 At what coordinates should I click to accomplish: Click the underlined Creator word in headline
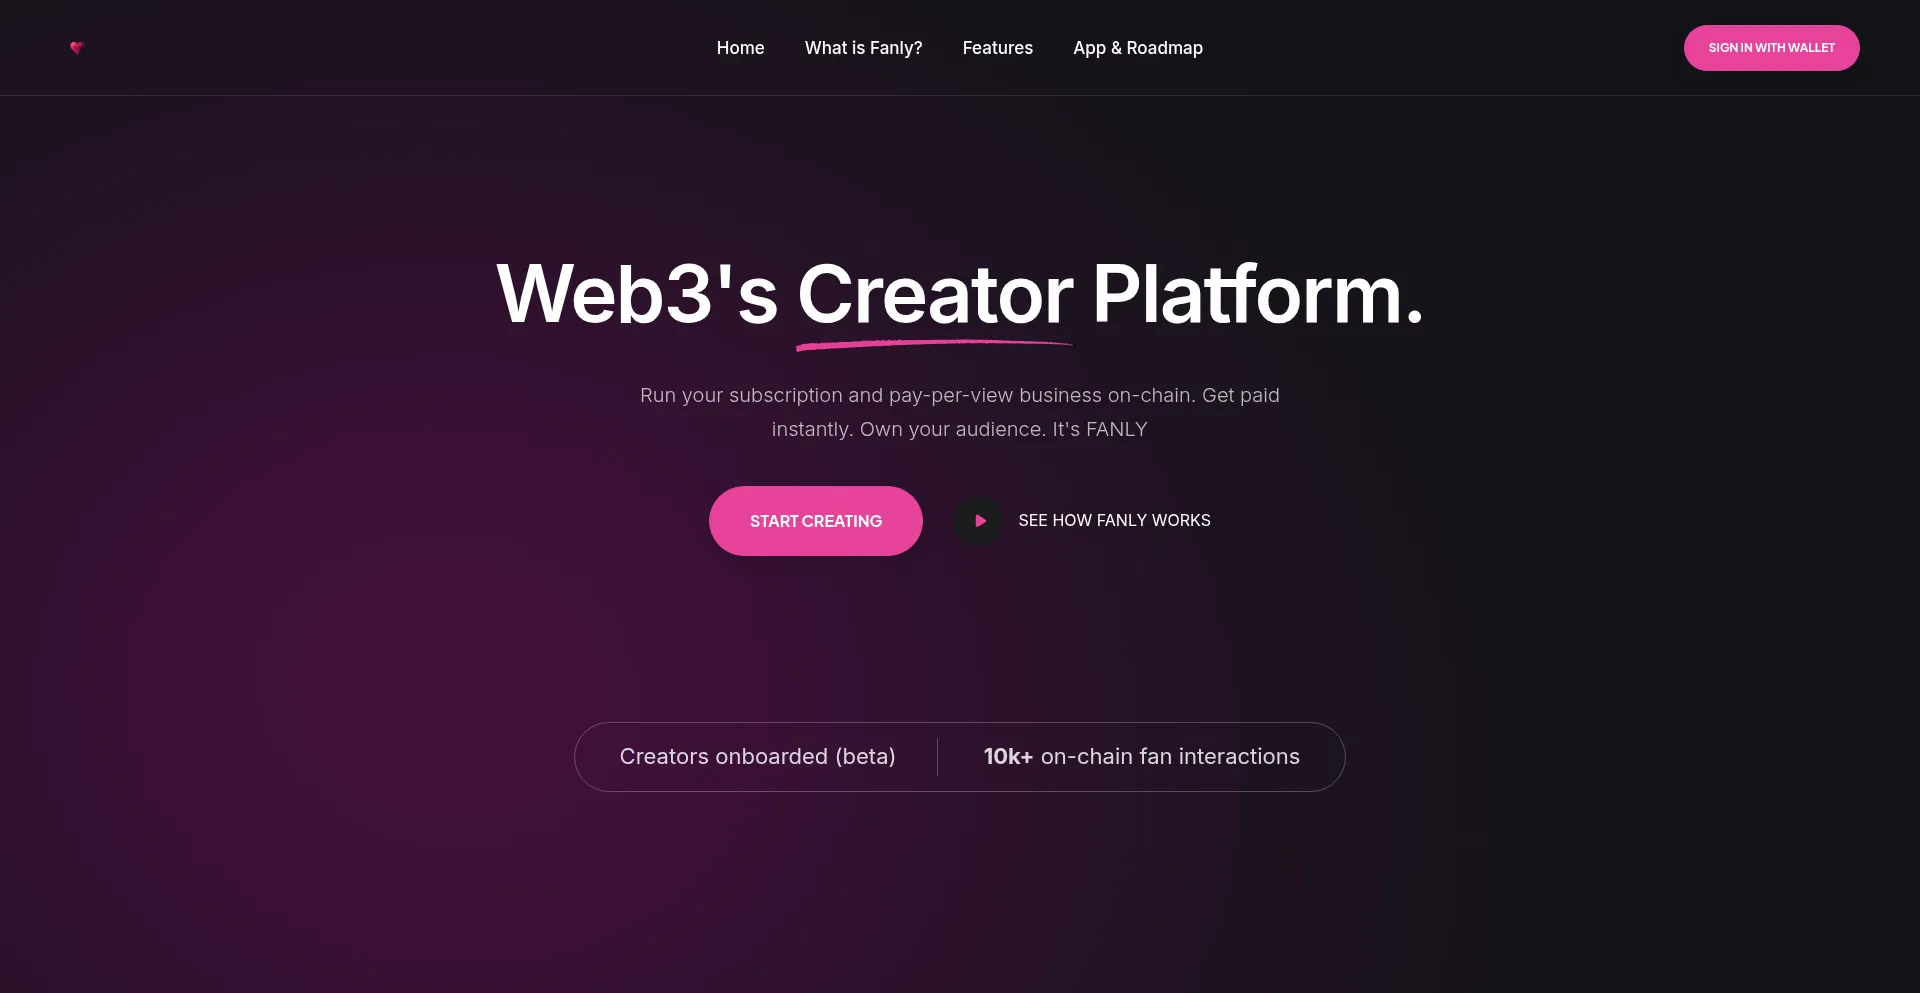pyautogui.click(x=935, y=294)
